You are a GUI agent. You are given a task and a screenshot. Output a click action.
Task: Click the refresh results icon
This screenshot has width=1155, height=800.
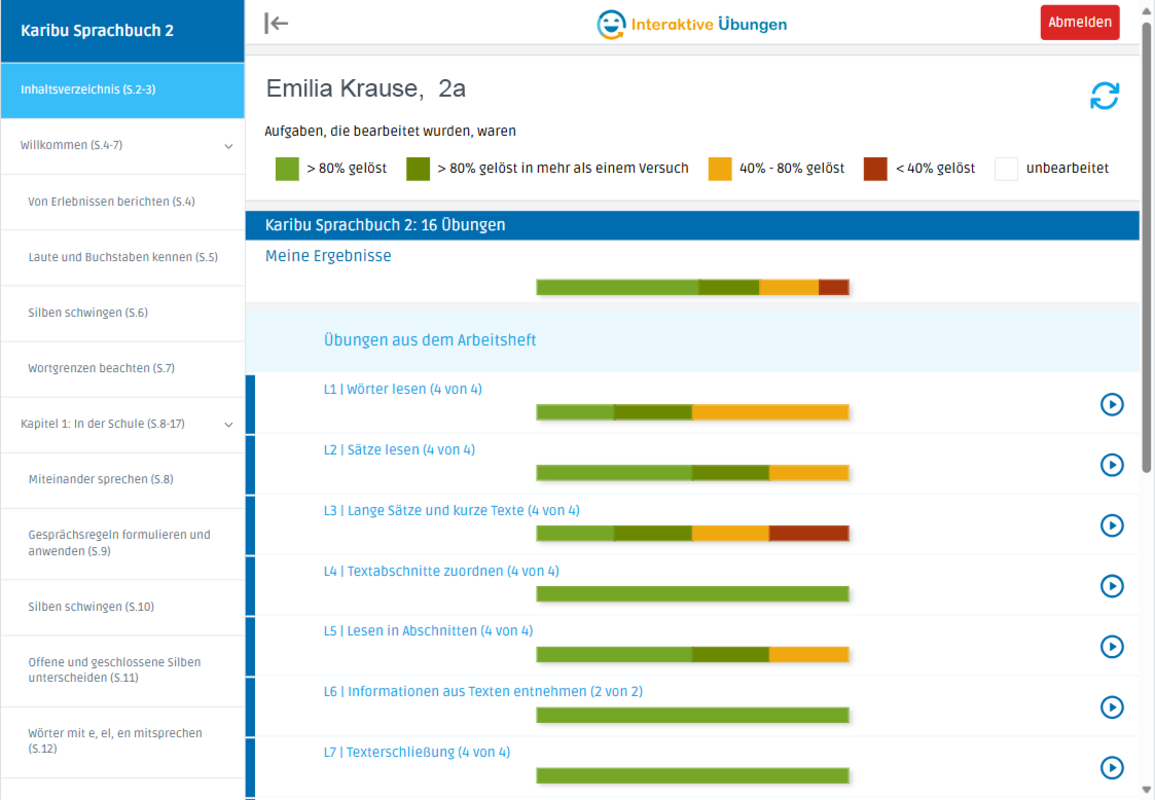coord(1104,96)
